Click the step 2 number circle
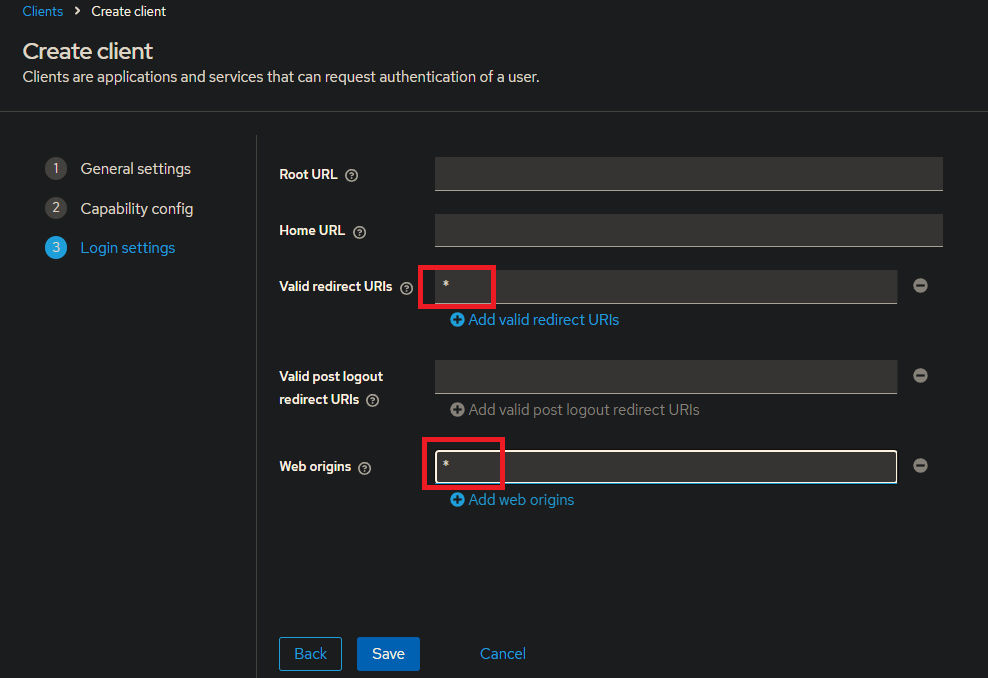 click(56, 208)
